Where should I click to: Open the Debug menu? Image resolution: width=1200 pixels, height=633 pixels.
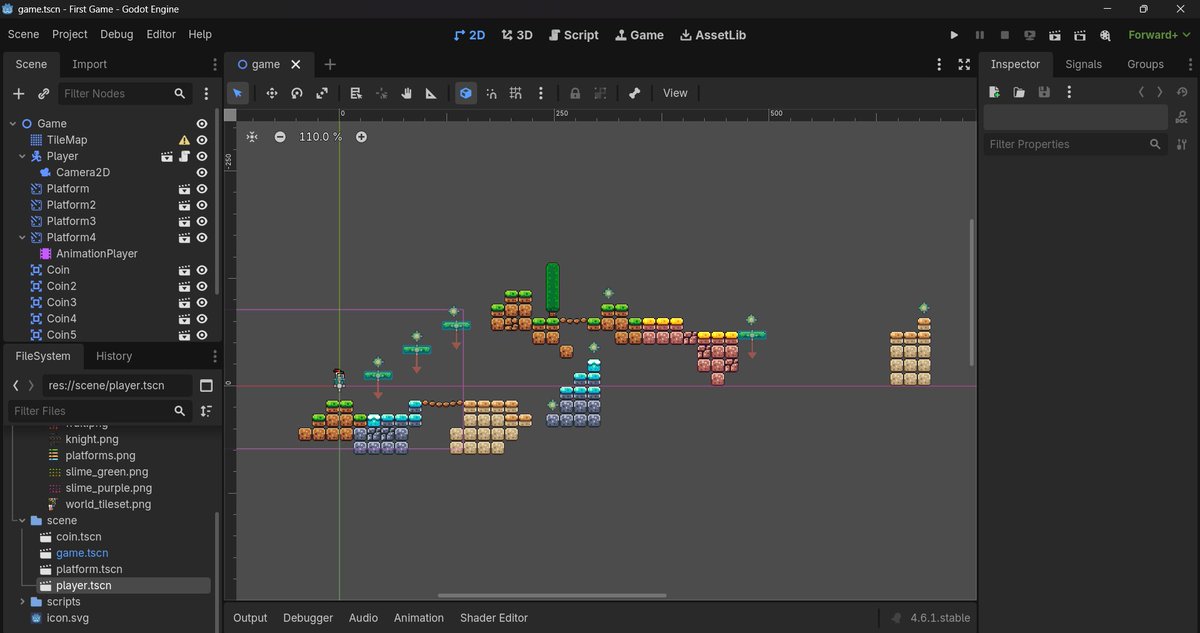(117, 34)
